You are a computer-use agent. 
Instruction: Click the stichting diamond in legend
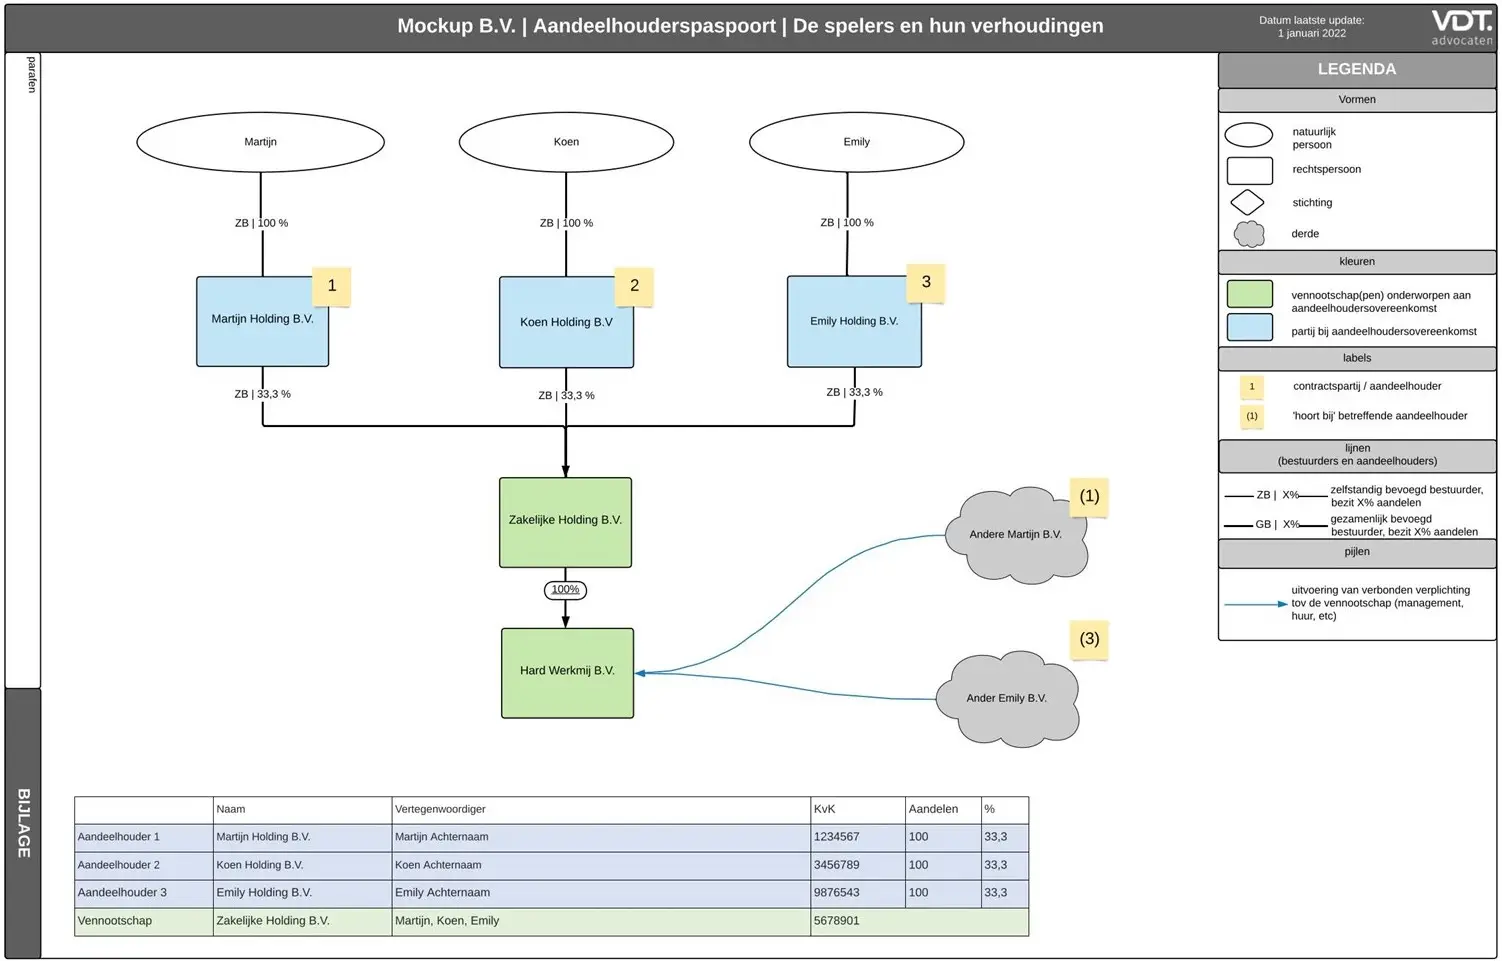1247,203
